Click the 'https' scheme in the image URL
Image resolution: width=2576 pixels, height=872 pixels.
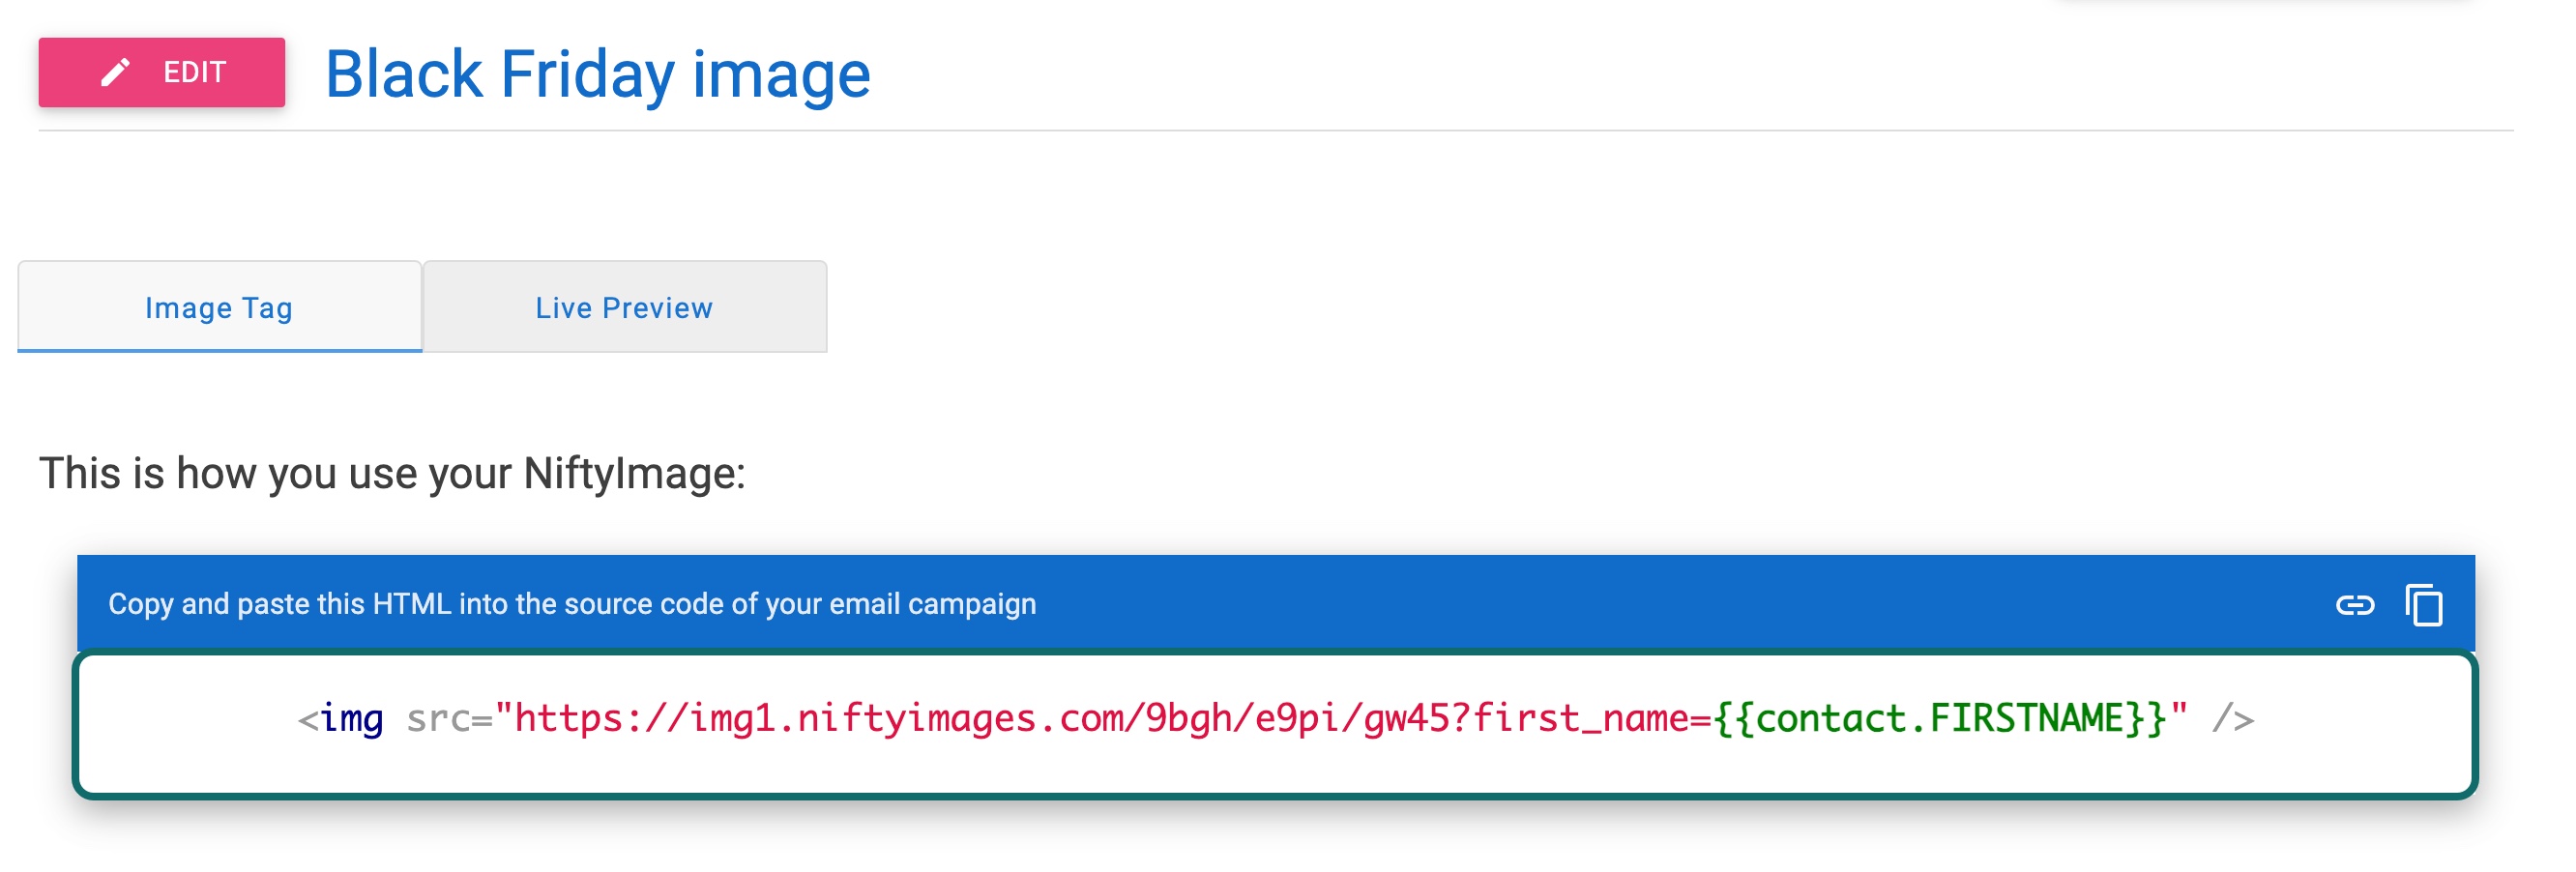(568, 719)
